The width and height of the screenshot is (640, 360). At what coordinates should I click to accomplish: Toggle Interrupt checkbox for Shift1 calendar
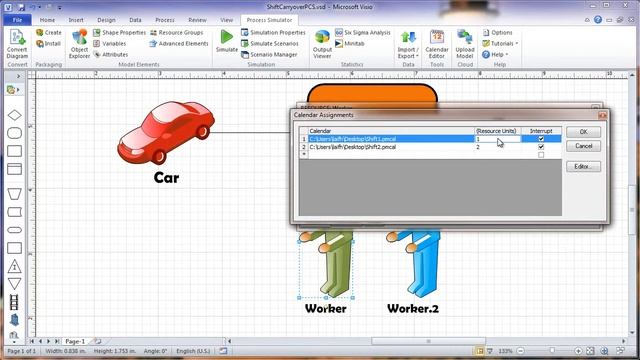point(541,139)
